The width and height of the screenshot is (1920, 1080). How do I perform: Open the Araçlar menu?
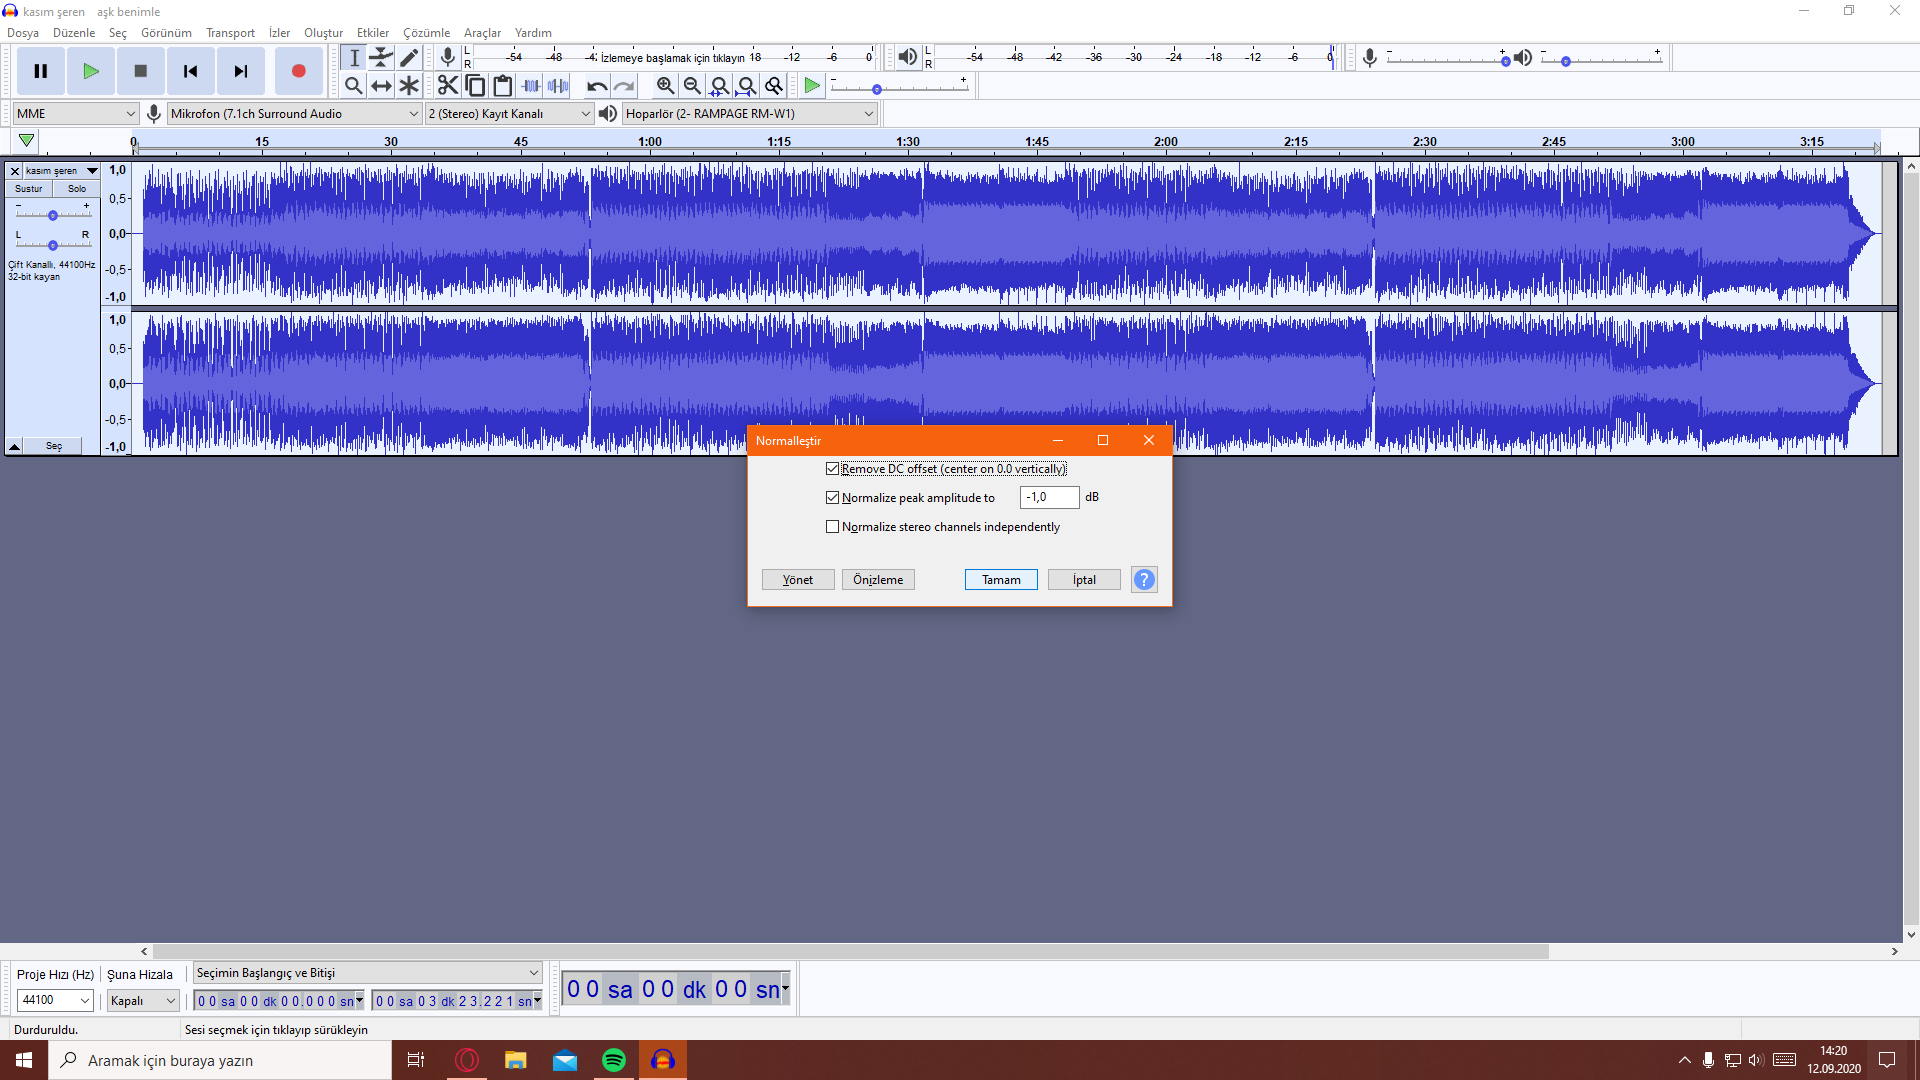click(x=482, y=33)
